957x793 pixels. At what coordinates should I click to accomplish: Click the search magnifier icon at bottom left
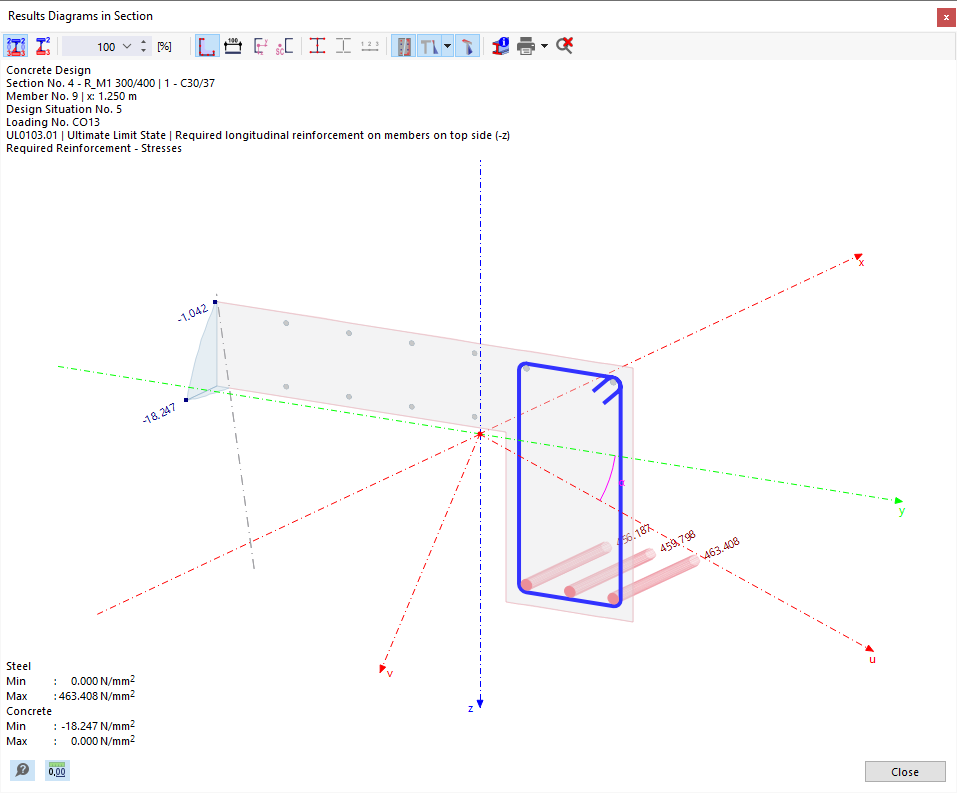coord(23,770)
